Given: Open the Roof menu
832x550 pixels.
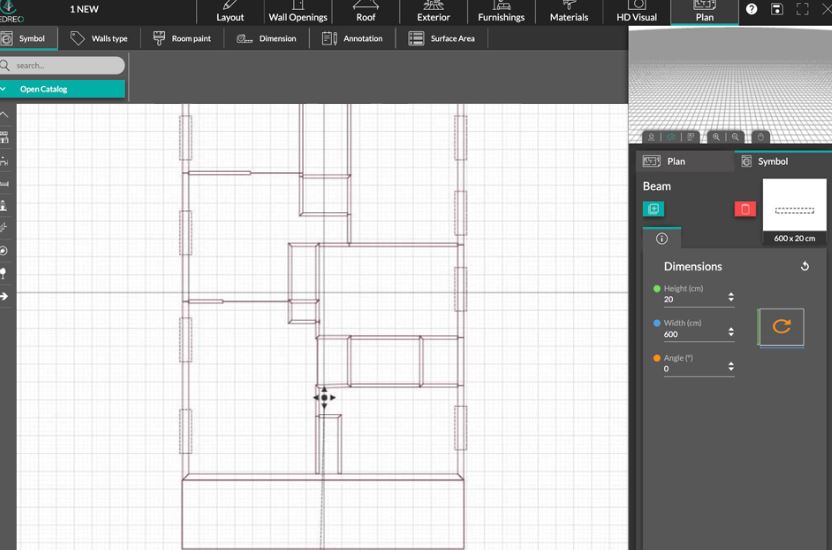Looking at the screenshot, I should point(366,12).
